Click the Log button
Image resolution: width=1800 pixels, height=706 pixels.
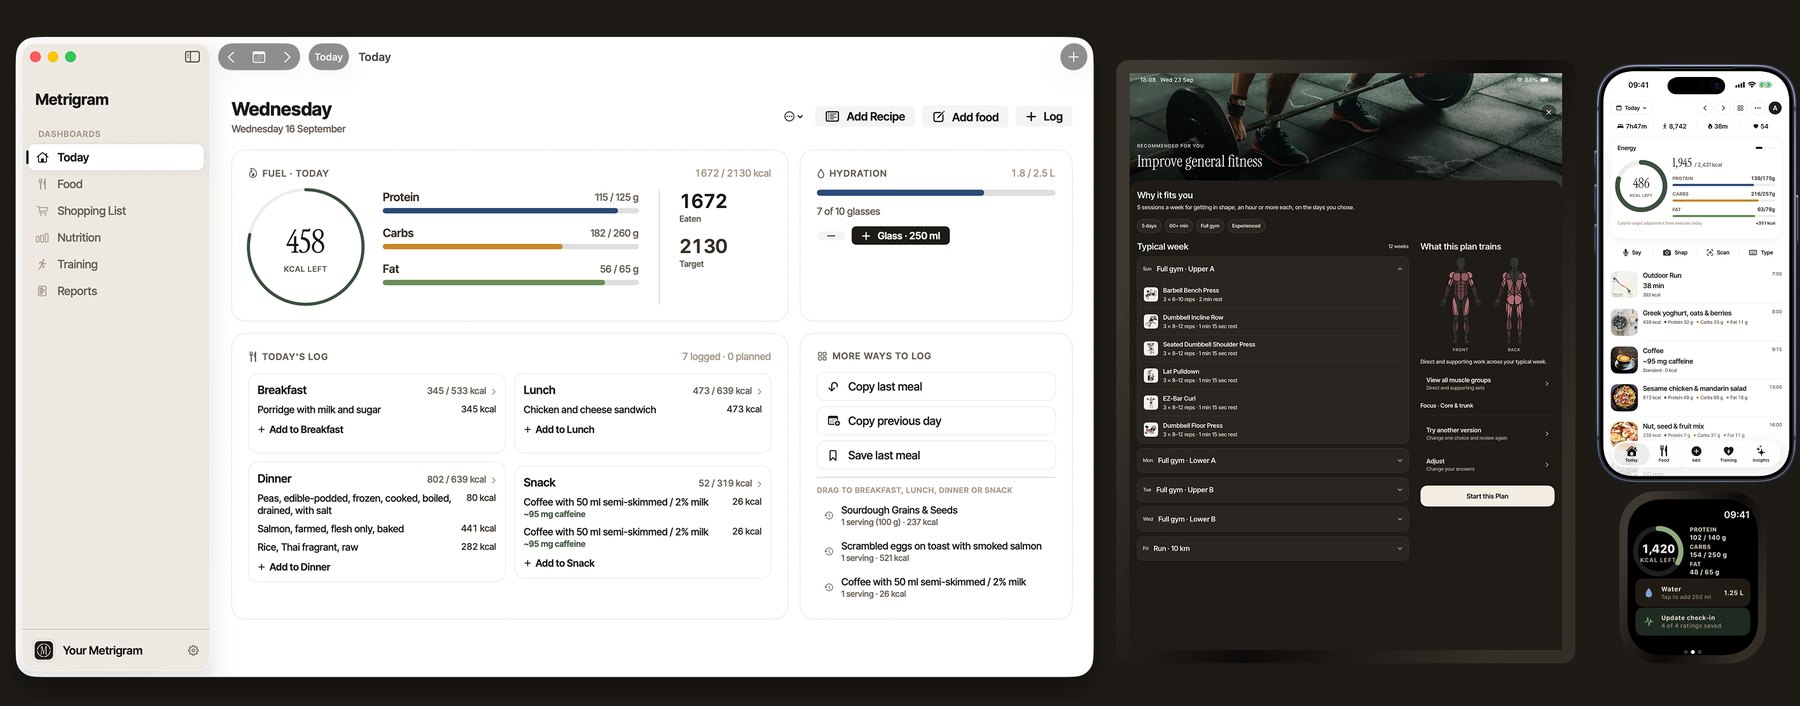[1044, 117]
